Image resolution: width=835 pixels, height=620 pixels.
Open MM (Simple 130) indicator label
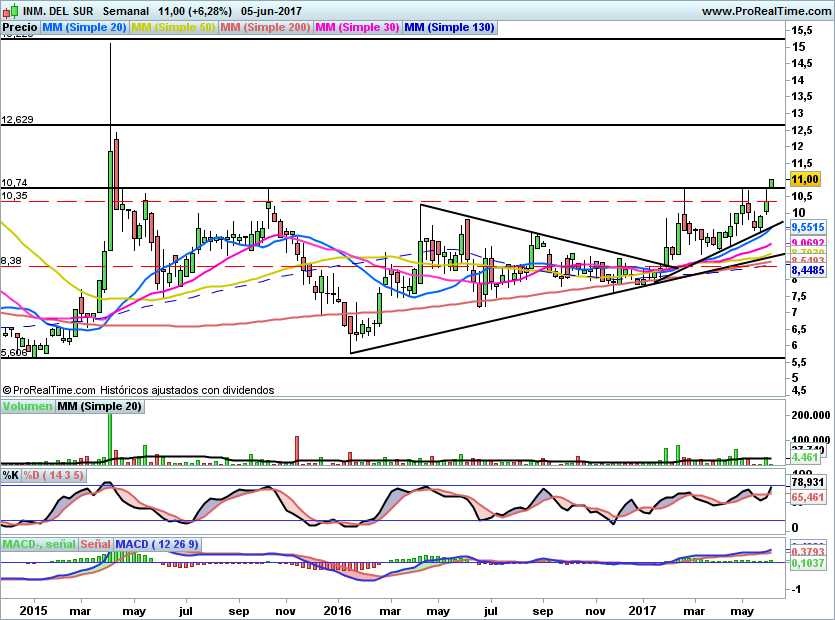(449, 27)
